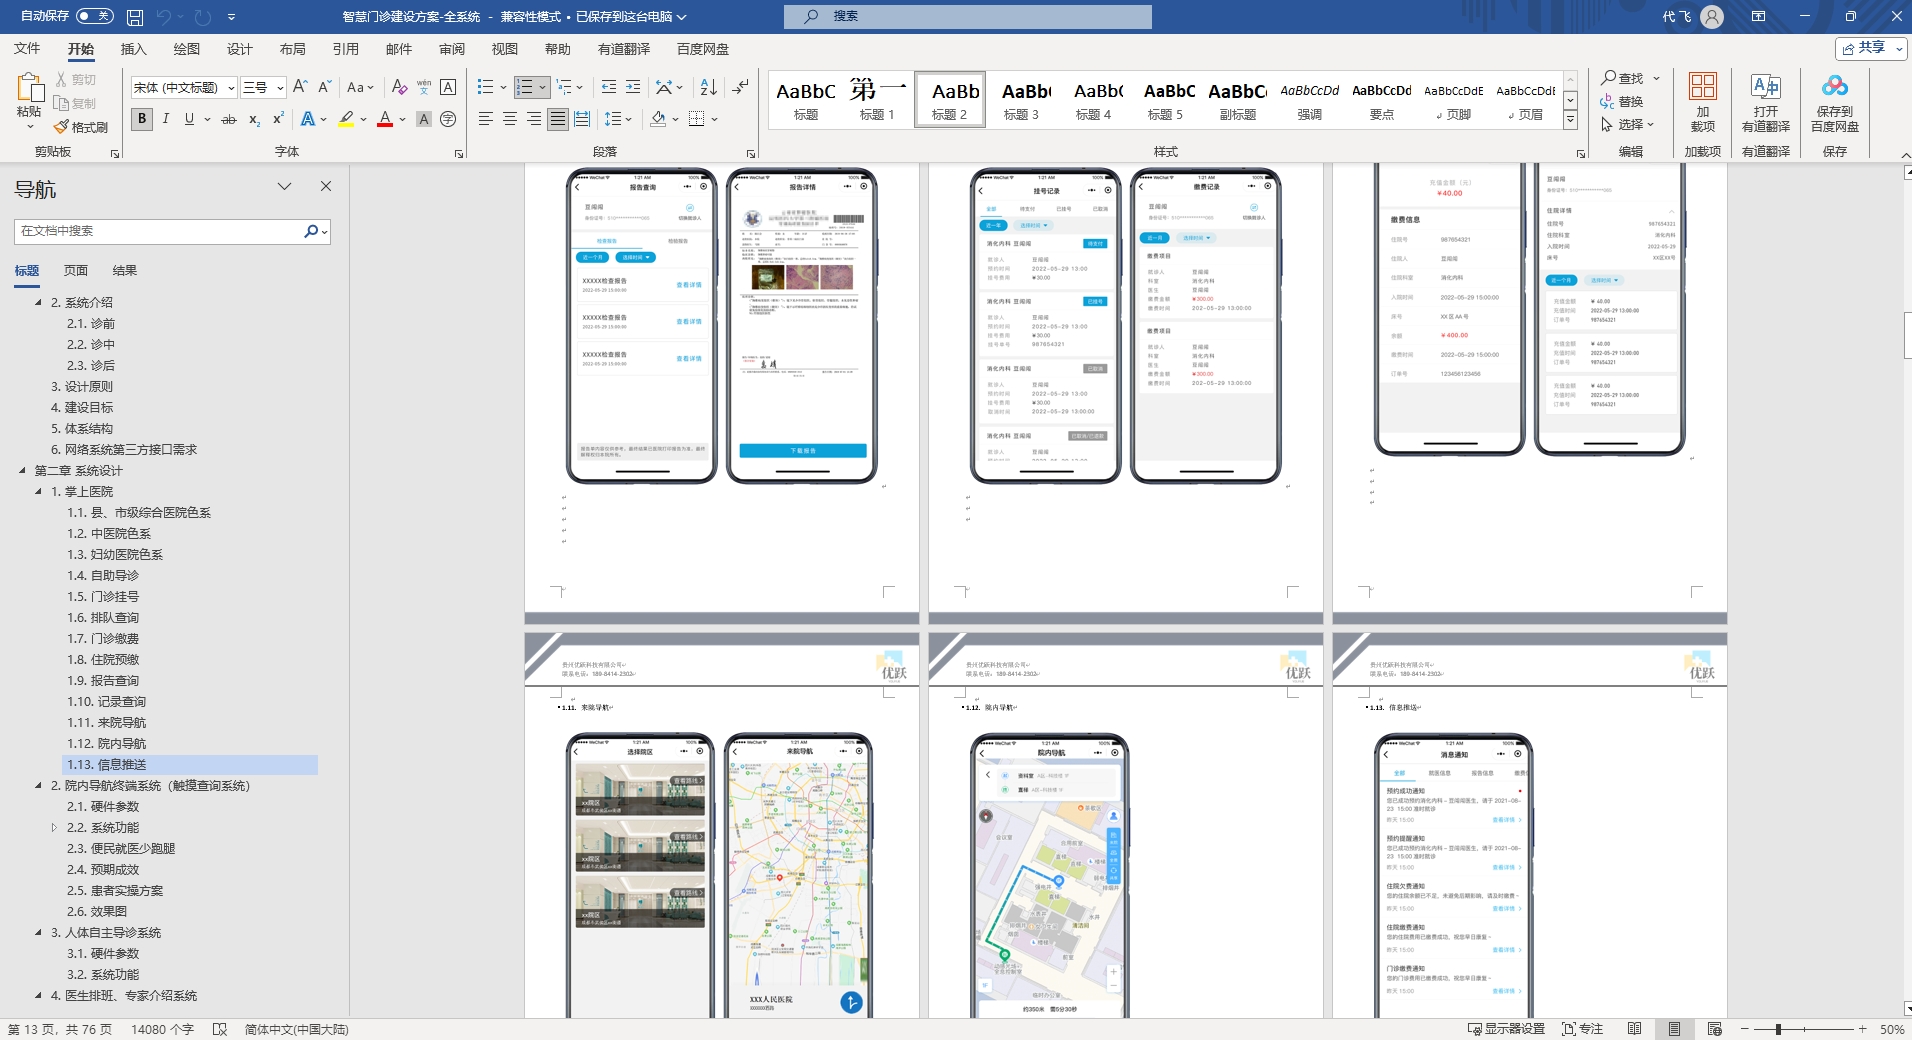The width and height of the screenshot is (1912, 1040).
Task: Toggle Bold formatting
Action: [142, 119]
